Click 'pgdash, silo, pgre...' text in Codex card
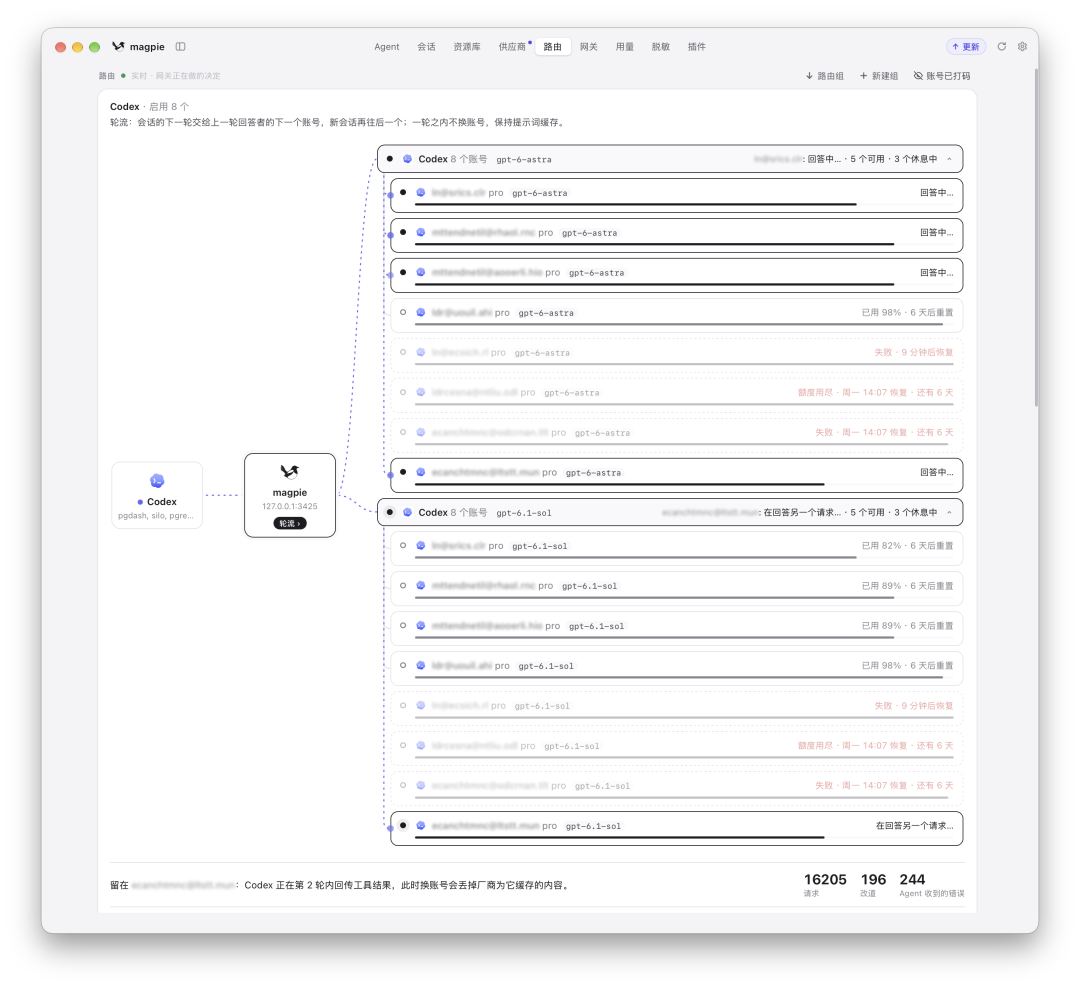The height and width of the screenshot is (988, 1080). (156, 515)
